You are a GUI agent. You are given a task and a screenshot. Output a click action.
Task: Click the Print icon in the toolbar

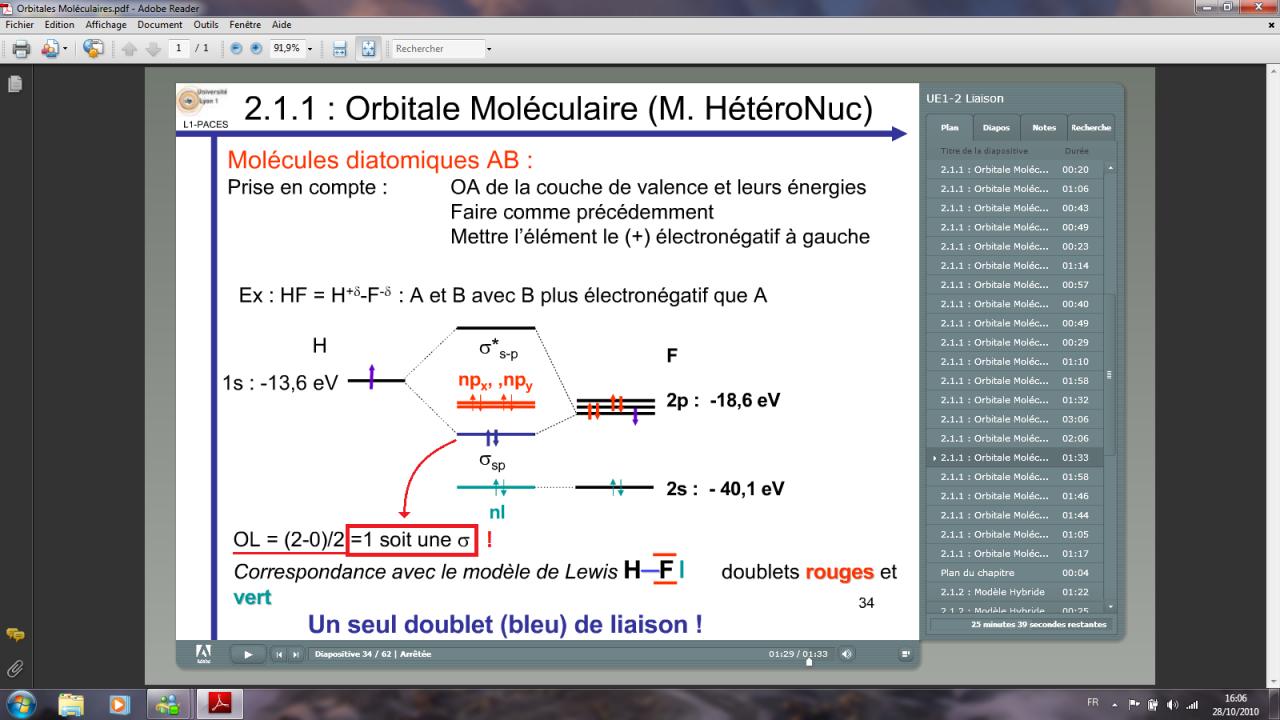tap(20, 48)
